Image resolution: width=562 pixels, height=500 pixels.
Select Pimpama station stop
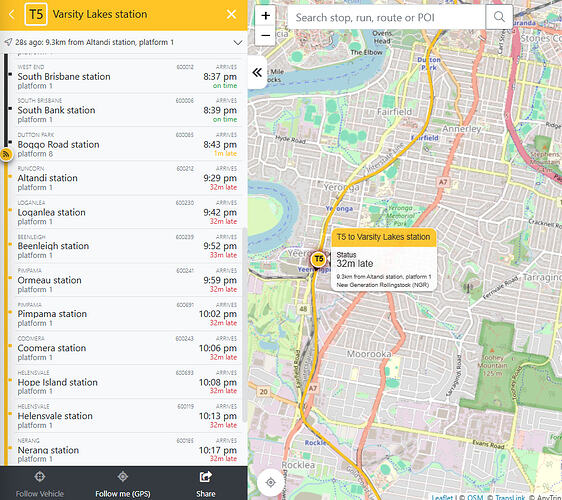(128, 314)
